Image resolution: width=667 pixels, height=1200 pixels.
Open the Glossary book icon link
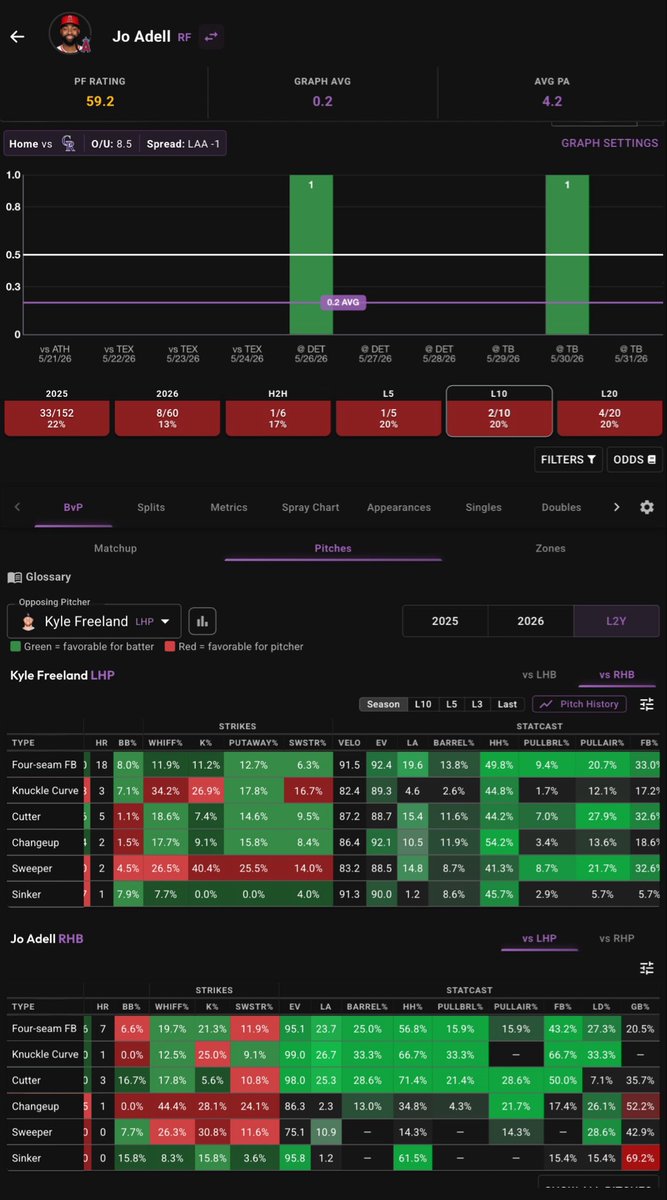point(39,577)
